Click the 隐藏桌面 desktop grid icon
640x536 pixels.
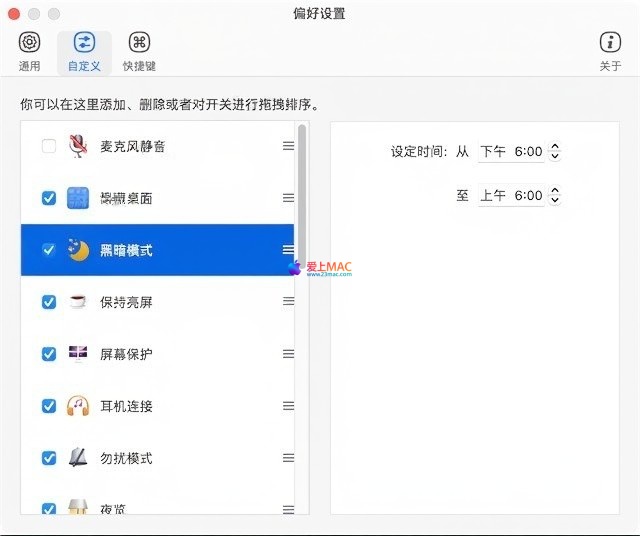click(x=78, y=198)
